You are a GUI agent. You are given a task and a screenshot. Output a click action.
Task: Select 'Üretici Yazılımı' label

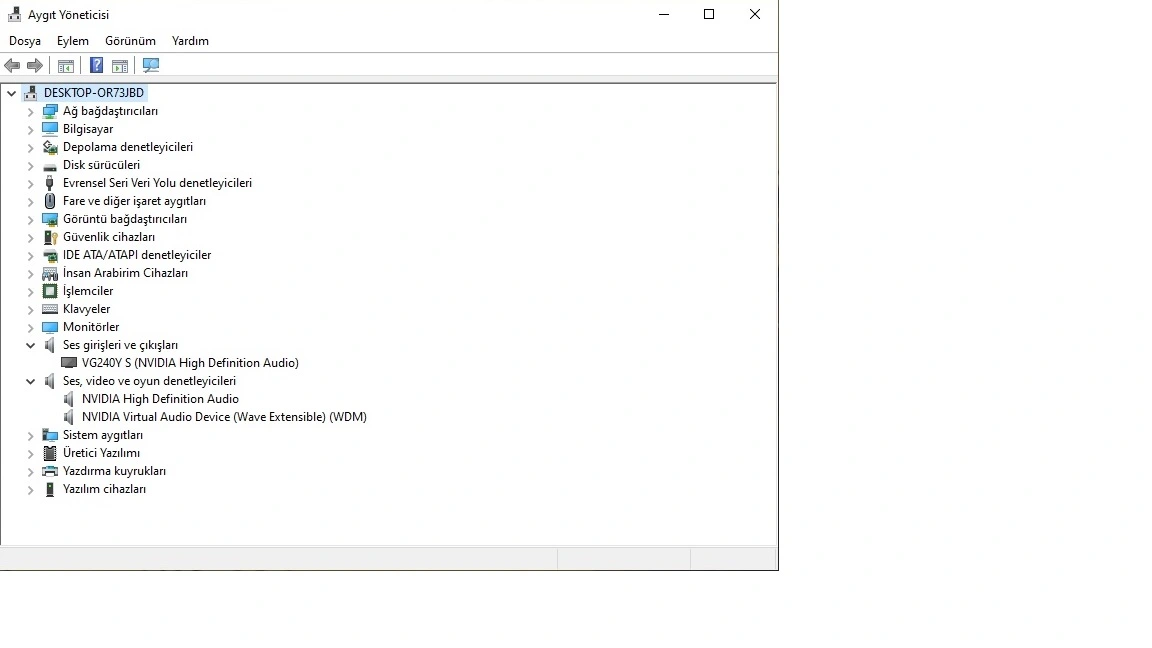(101, 453)
